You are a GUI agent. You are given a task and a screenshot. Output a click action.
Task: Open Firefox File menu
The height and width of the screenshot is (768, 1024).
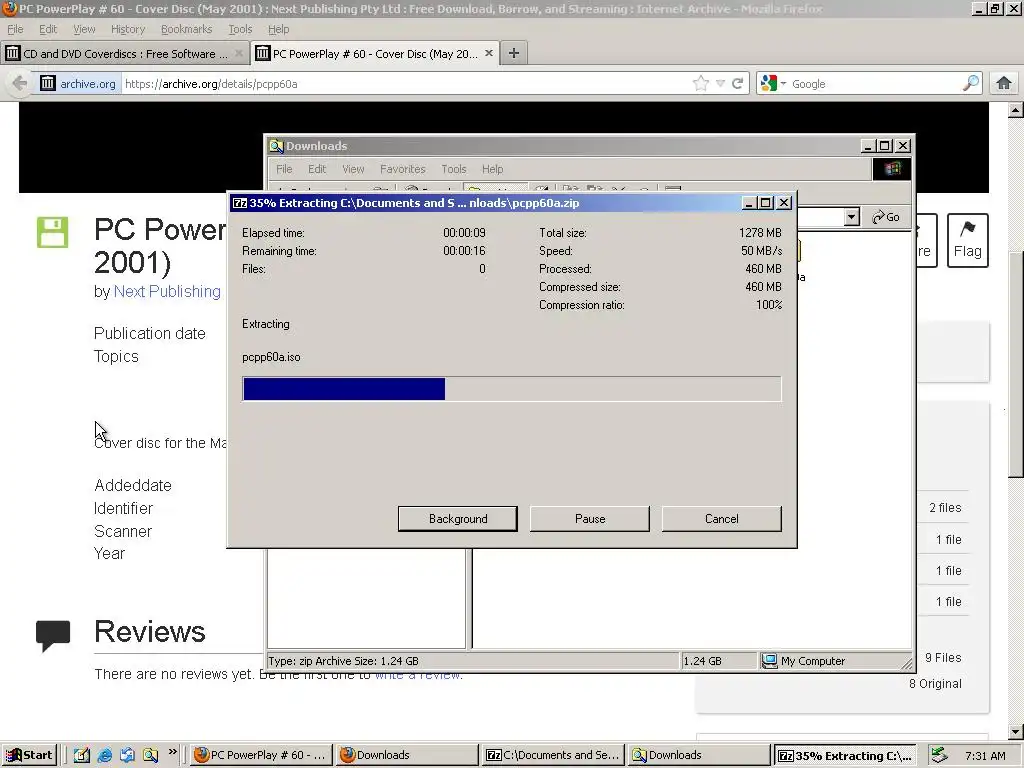pos(15,29)
